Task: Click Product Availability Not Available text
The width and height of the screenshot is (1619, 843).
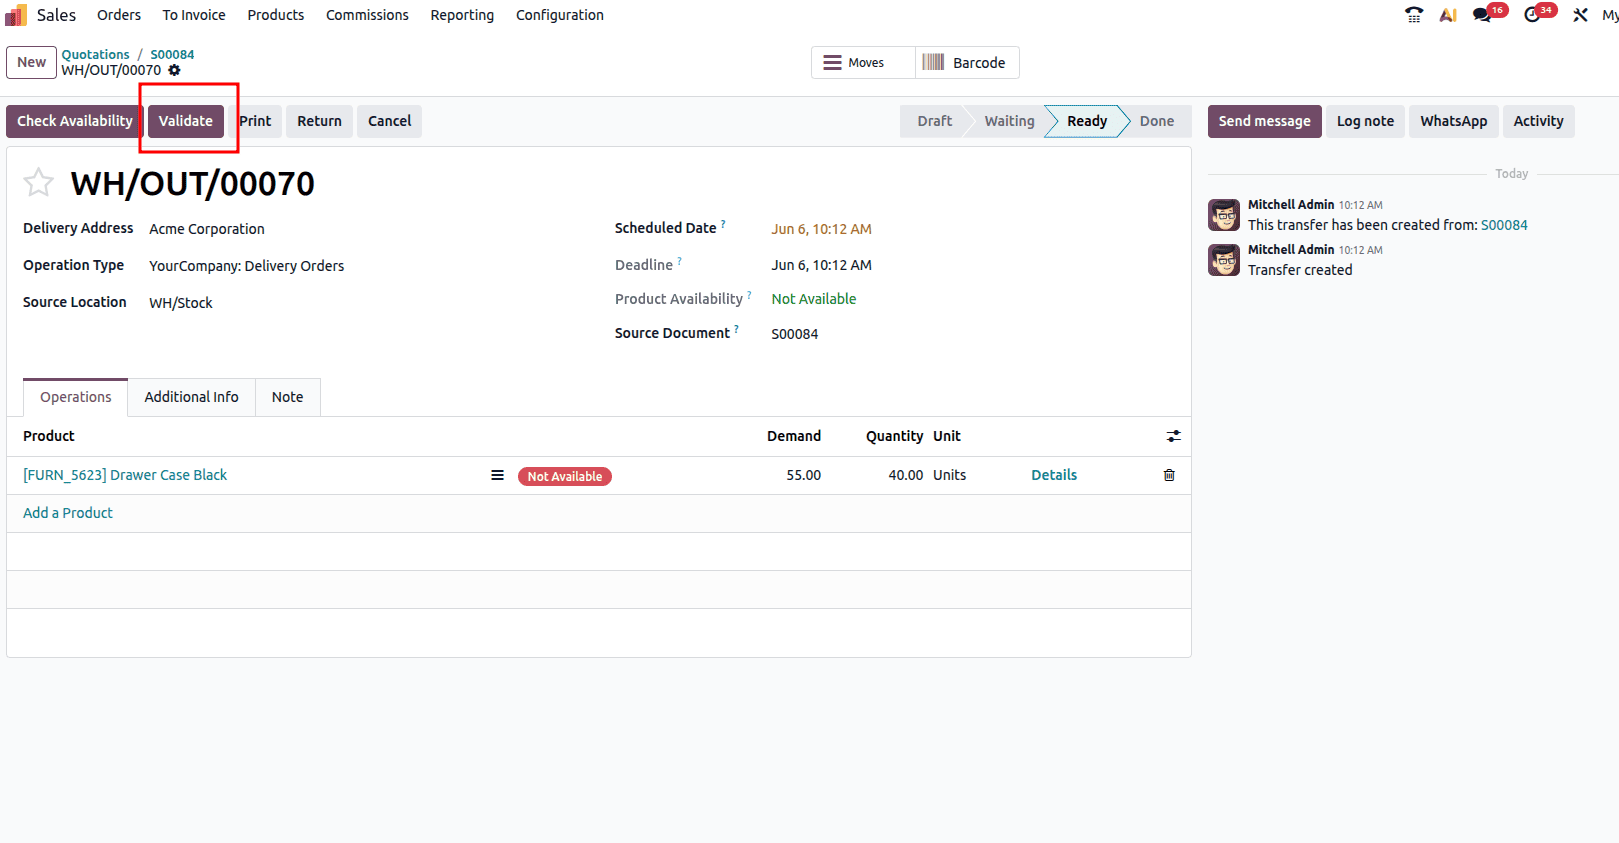Action: pos(814,299)
